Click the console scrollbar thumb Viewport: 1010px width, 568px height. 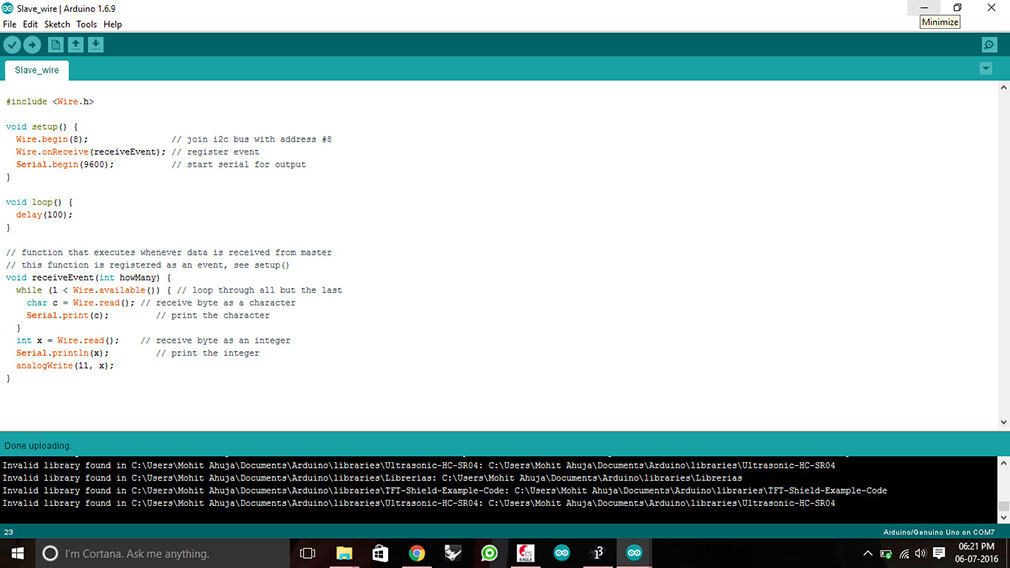point(1004,506)
